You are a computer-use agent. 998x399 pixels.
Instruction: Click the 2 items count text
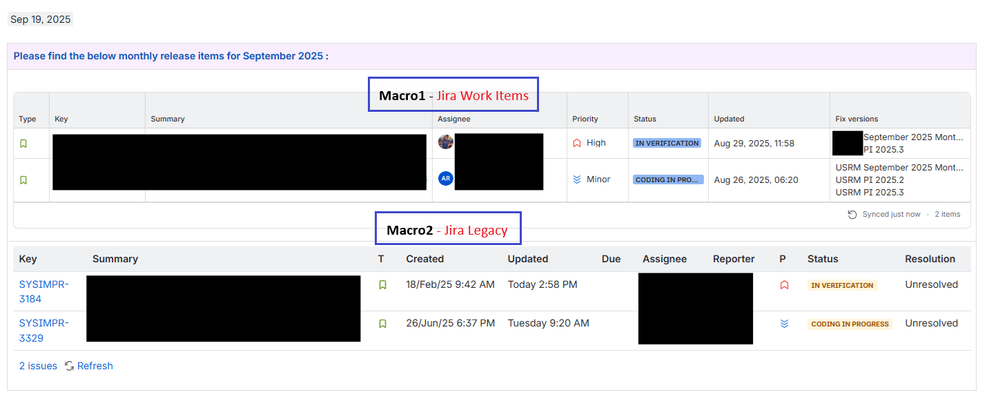tap(947, 214)
